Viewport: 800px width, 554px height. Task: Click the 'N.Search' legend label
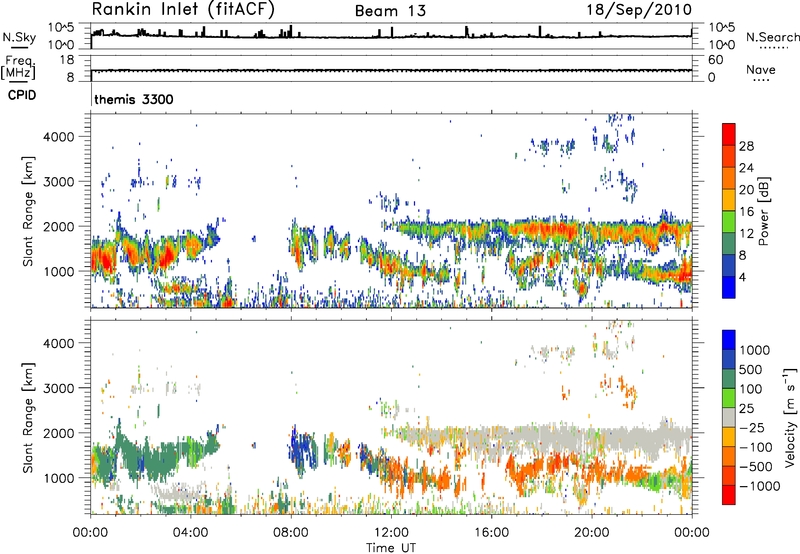[772, 37]
